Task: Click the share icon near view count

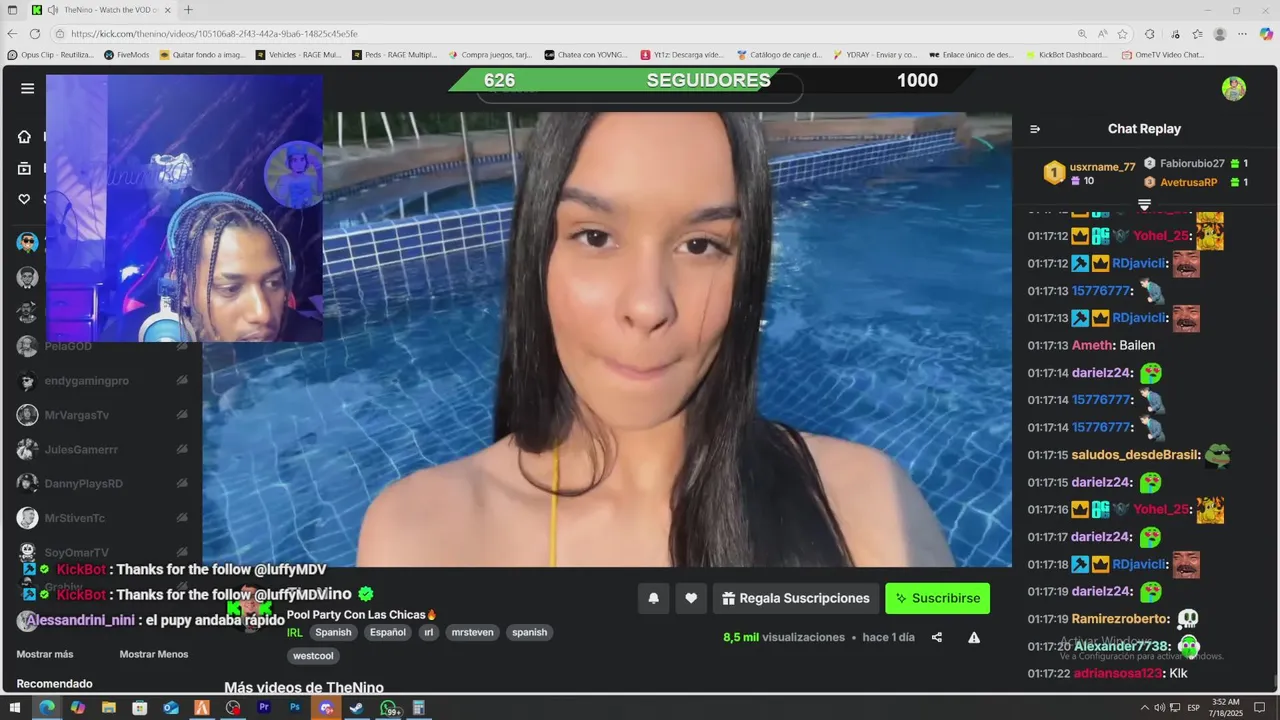Action: 937,637
